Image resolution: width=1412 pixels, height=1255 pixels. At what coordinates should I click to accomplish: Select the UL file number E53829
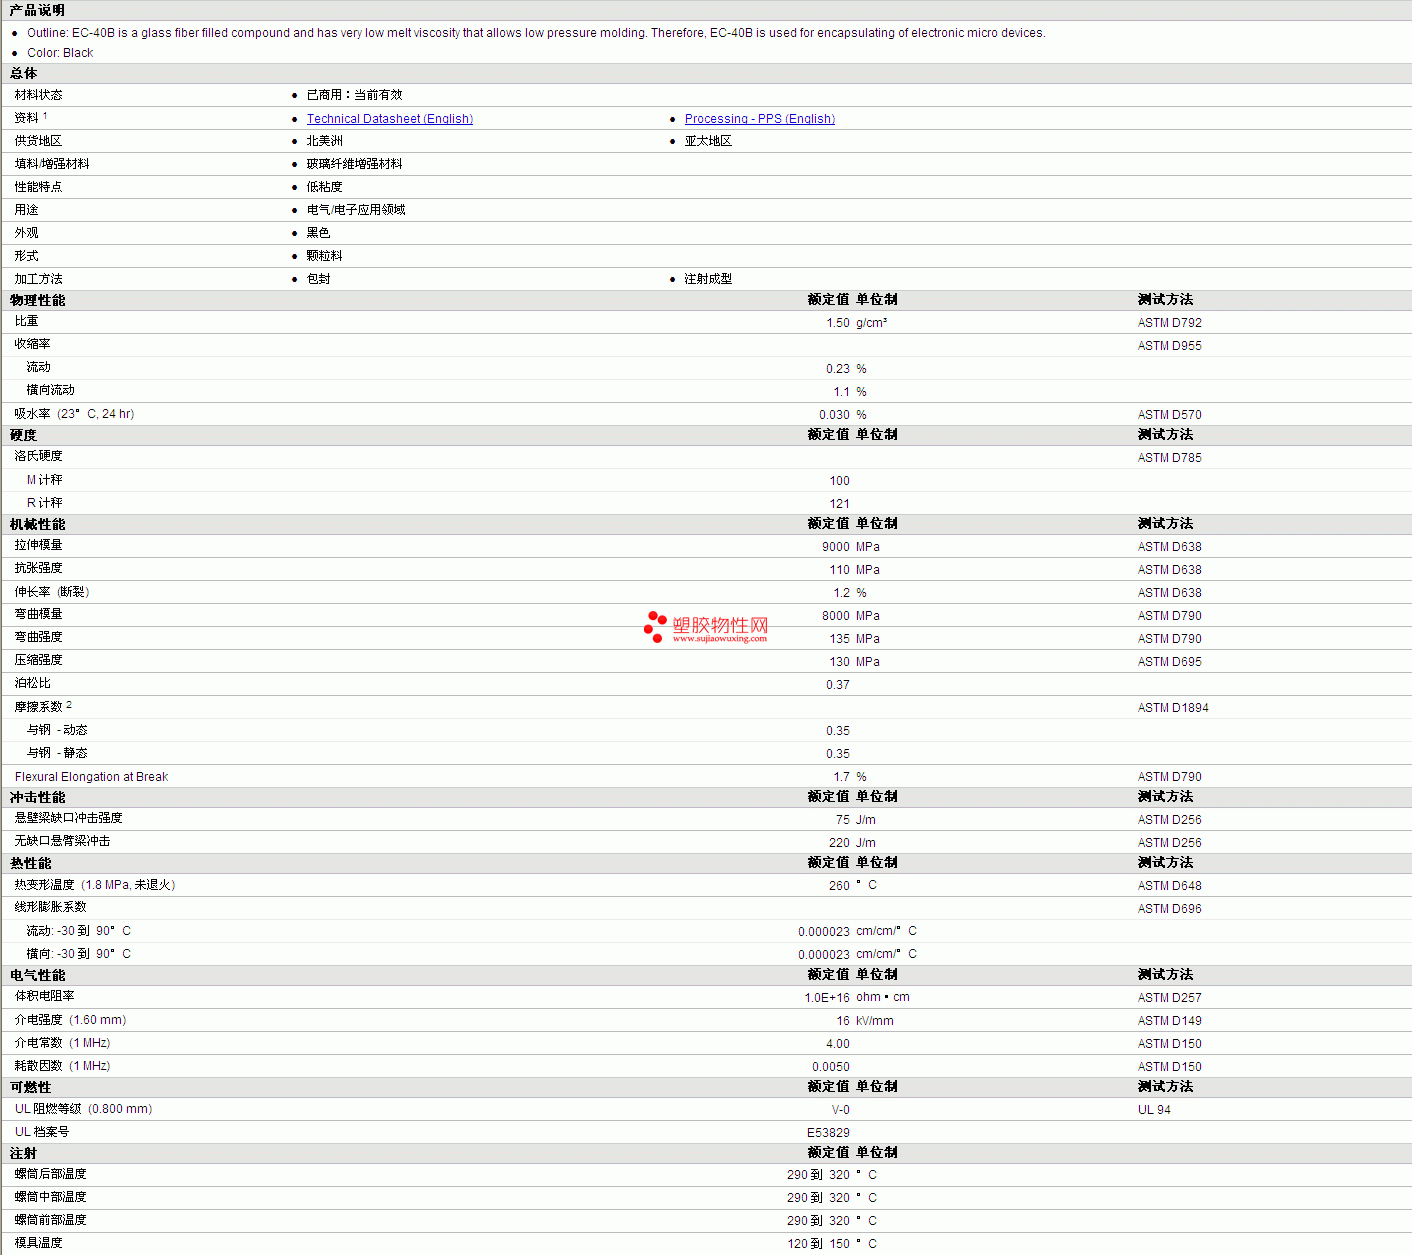point(828,1133)
